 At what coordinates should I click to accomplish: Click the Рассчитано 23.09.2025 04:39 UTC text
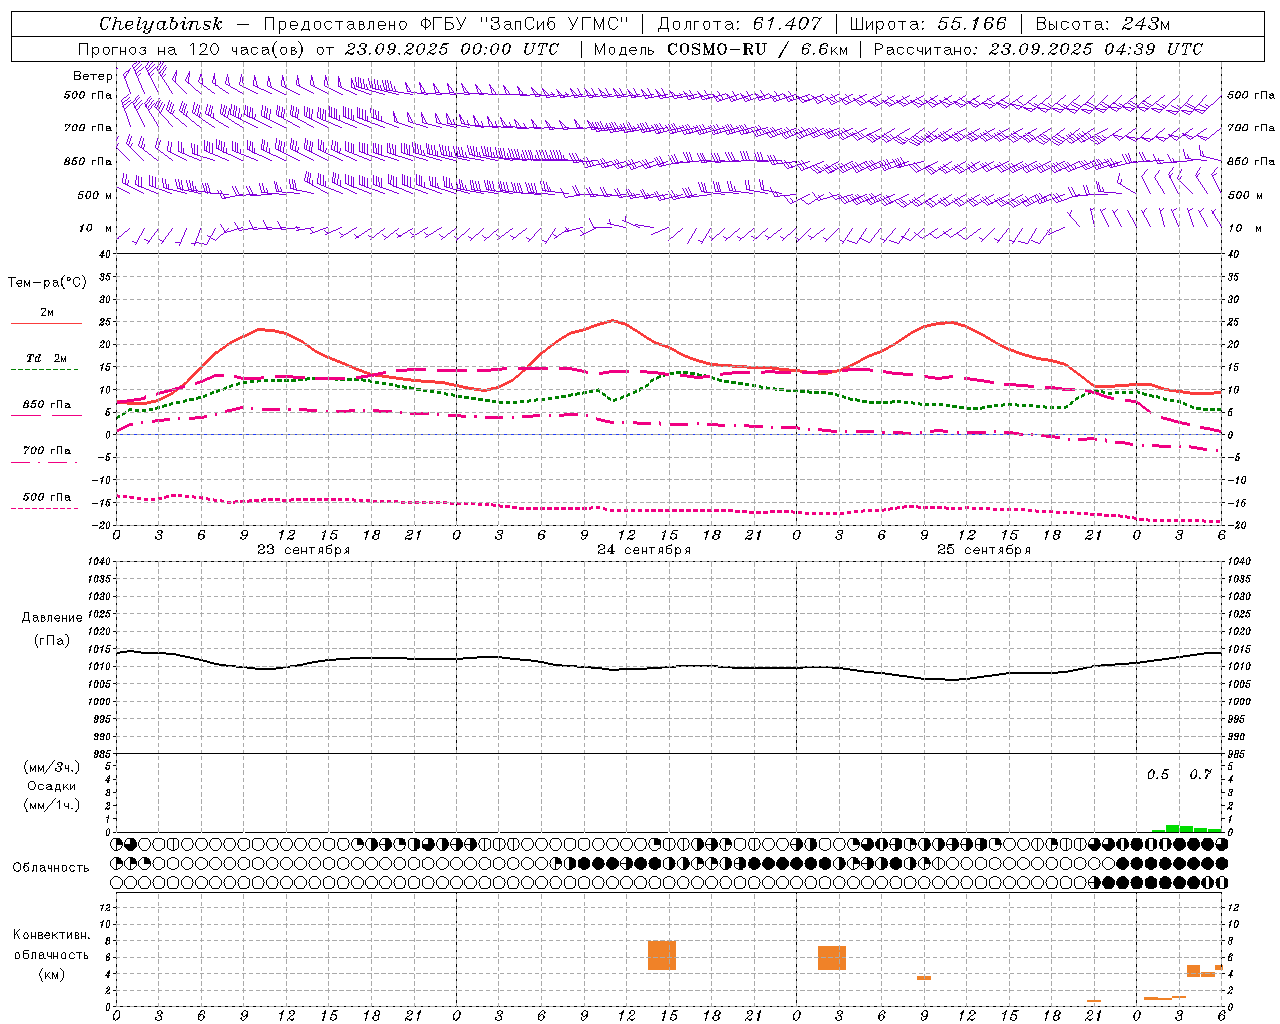pos(1038,49)
